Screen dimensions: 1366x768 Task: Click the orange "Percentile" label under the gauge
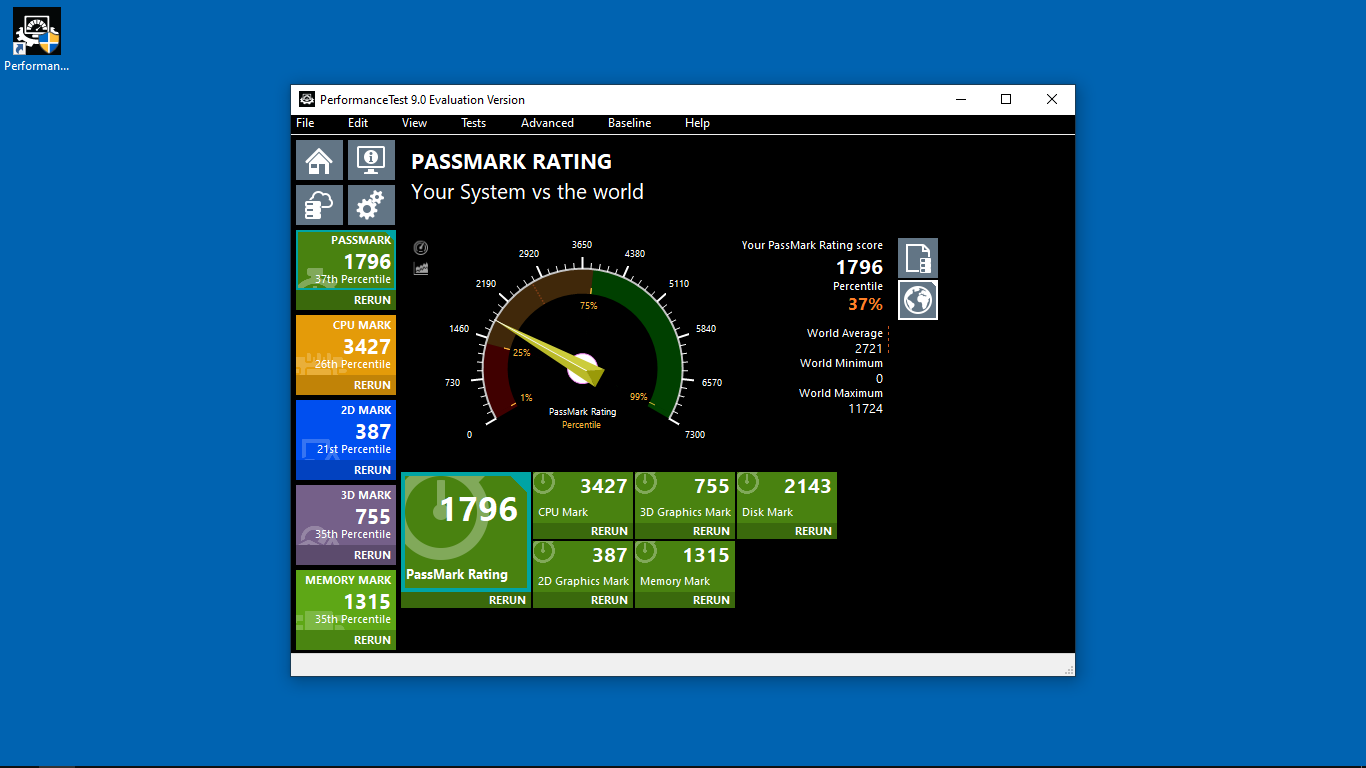click(x=582, y=425)
